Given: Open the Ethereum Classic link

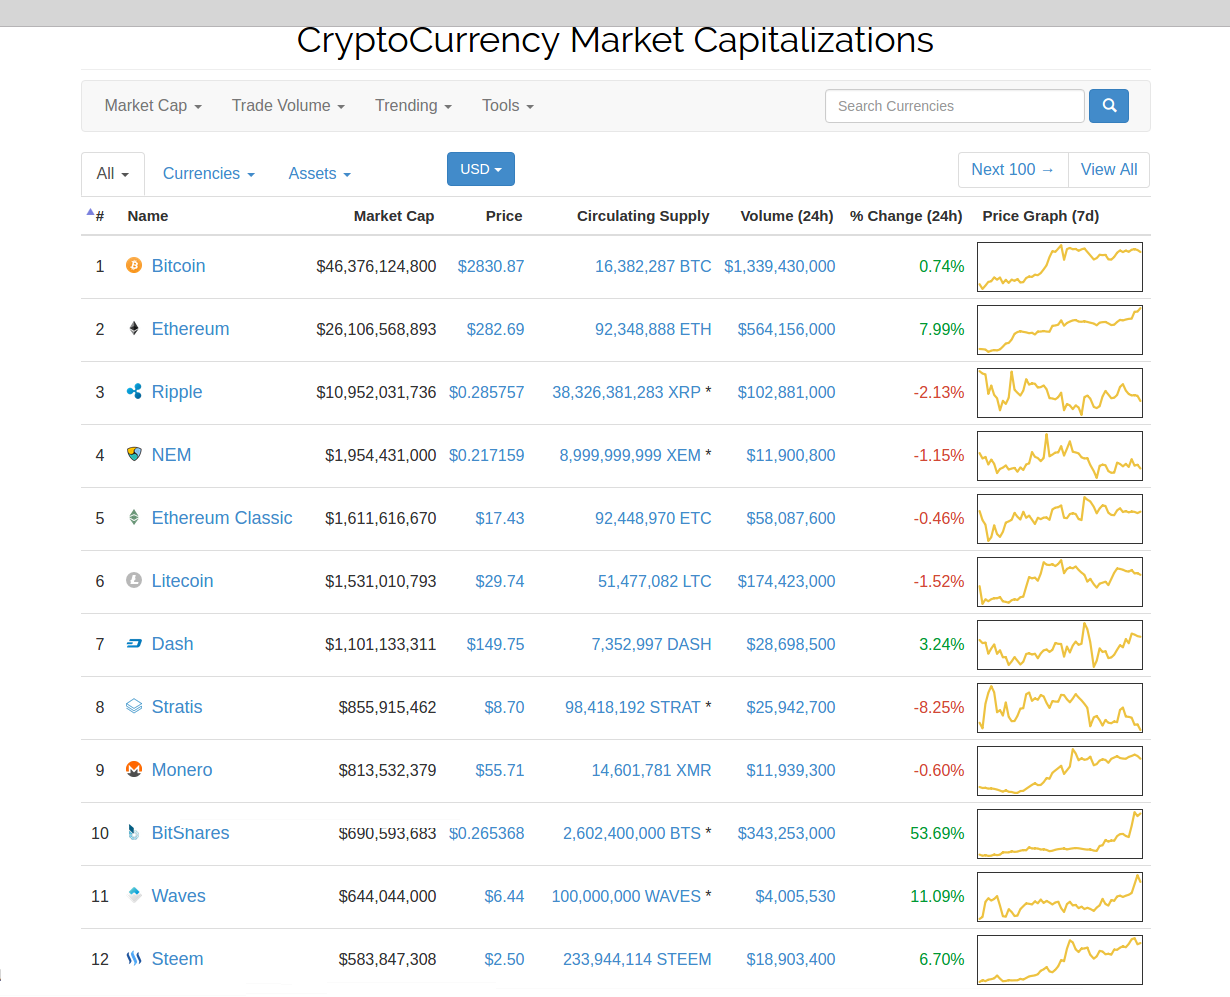Looking at the screenshot, I should coord(222,518).
